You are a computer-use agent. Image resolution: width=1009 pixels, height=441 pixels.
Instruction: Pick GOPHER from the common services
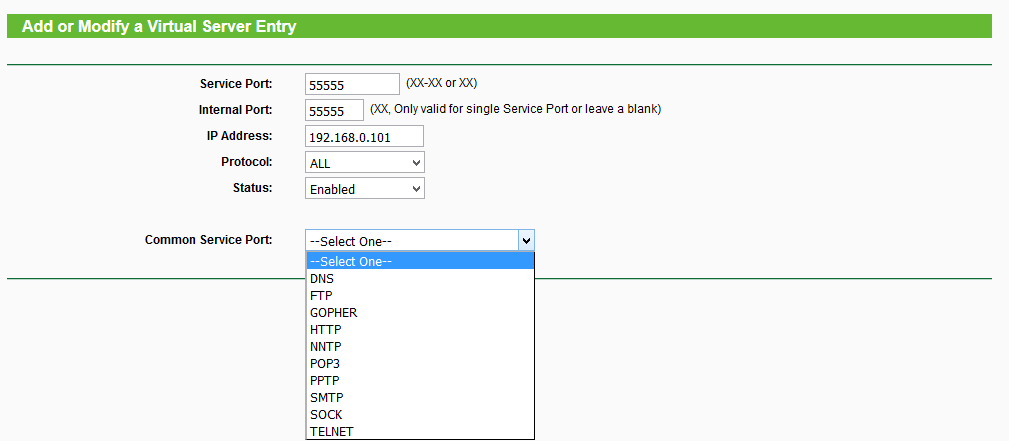420,313
